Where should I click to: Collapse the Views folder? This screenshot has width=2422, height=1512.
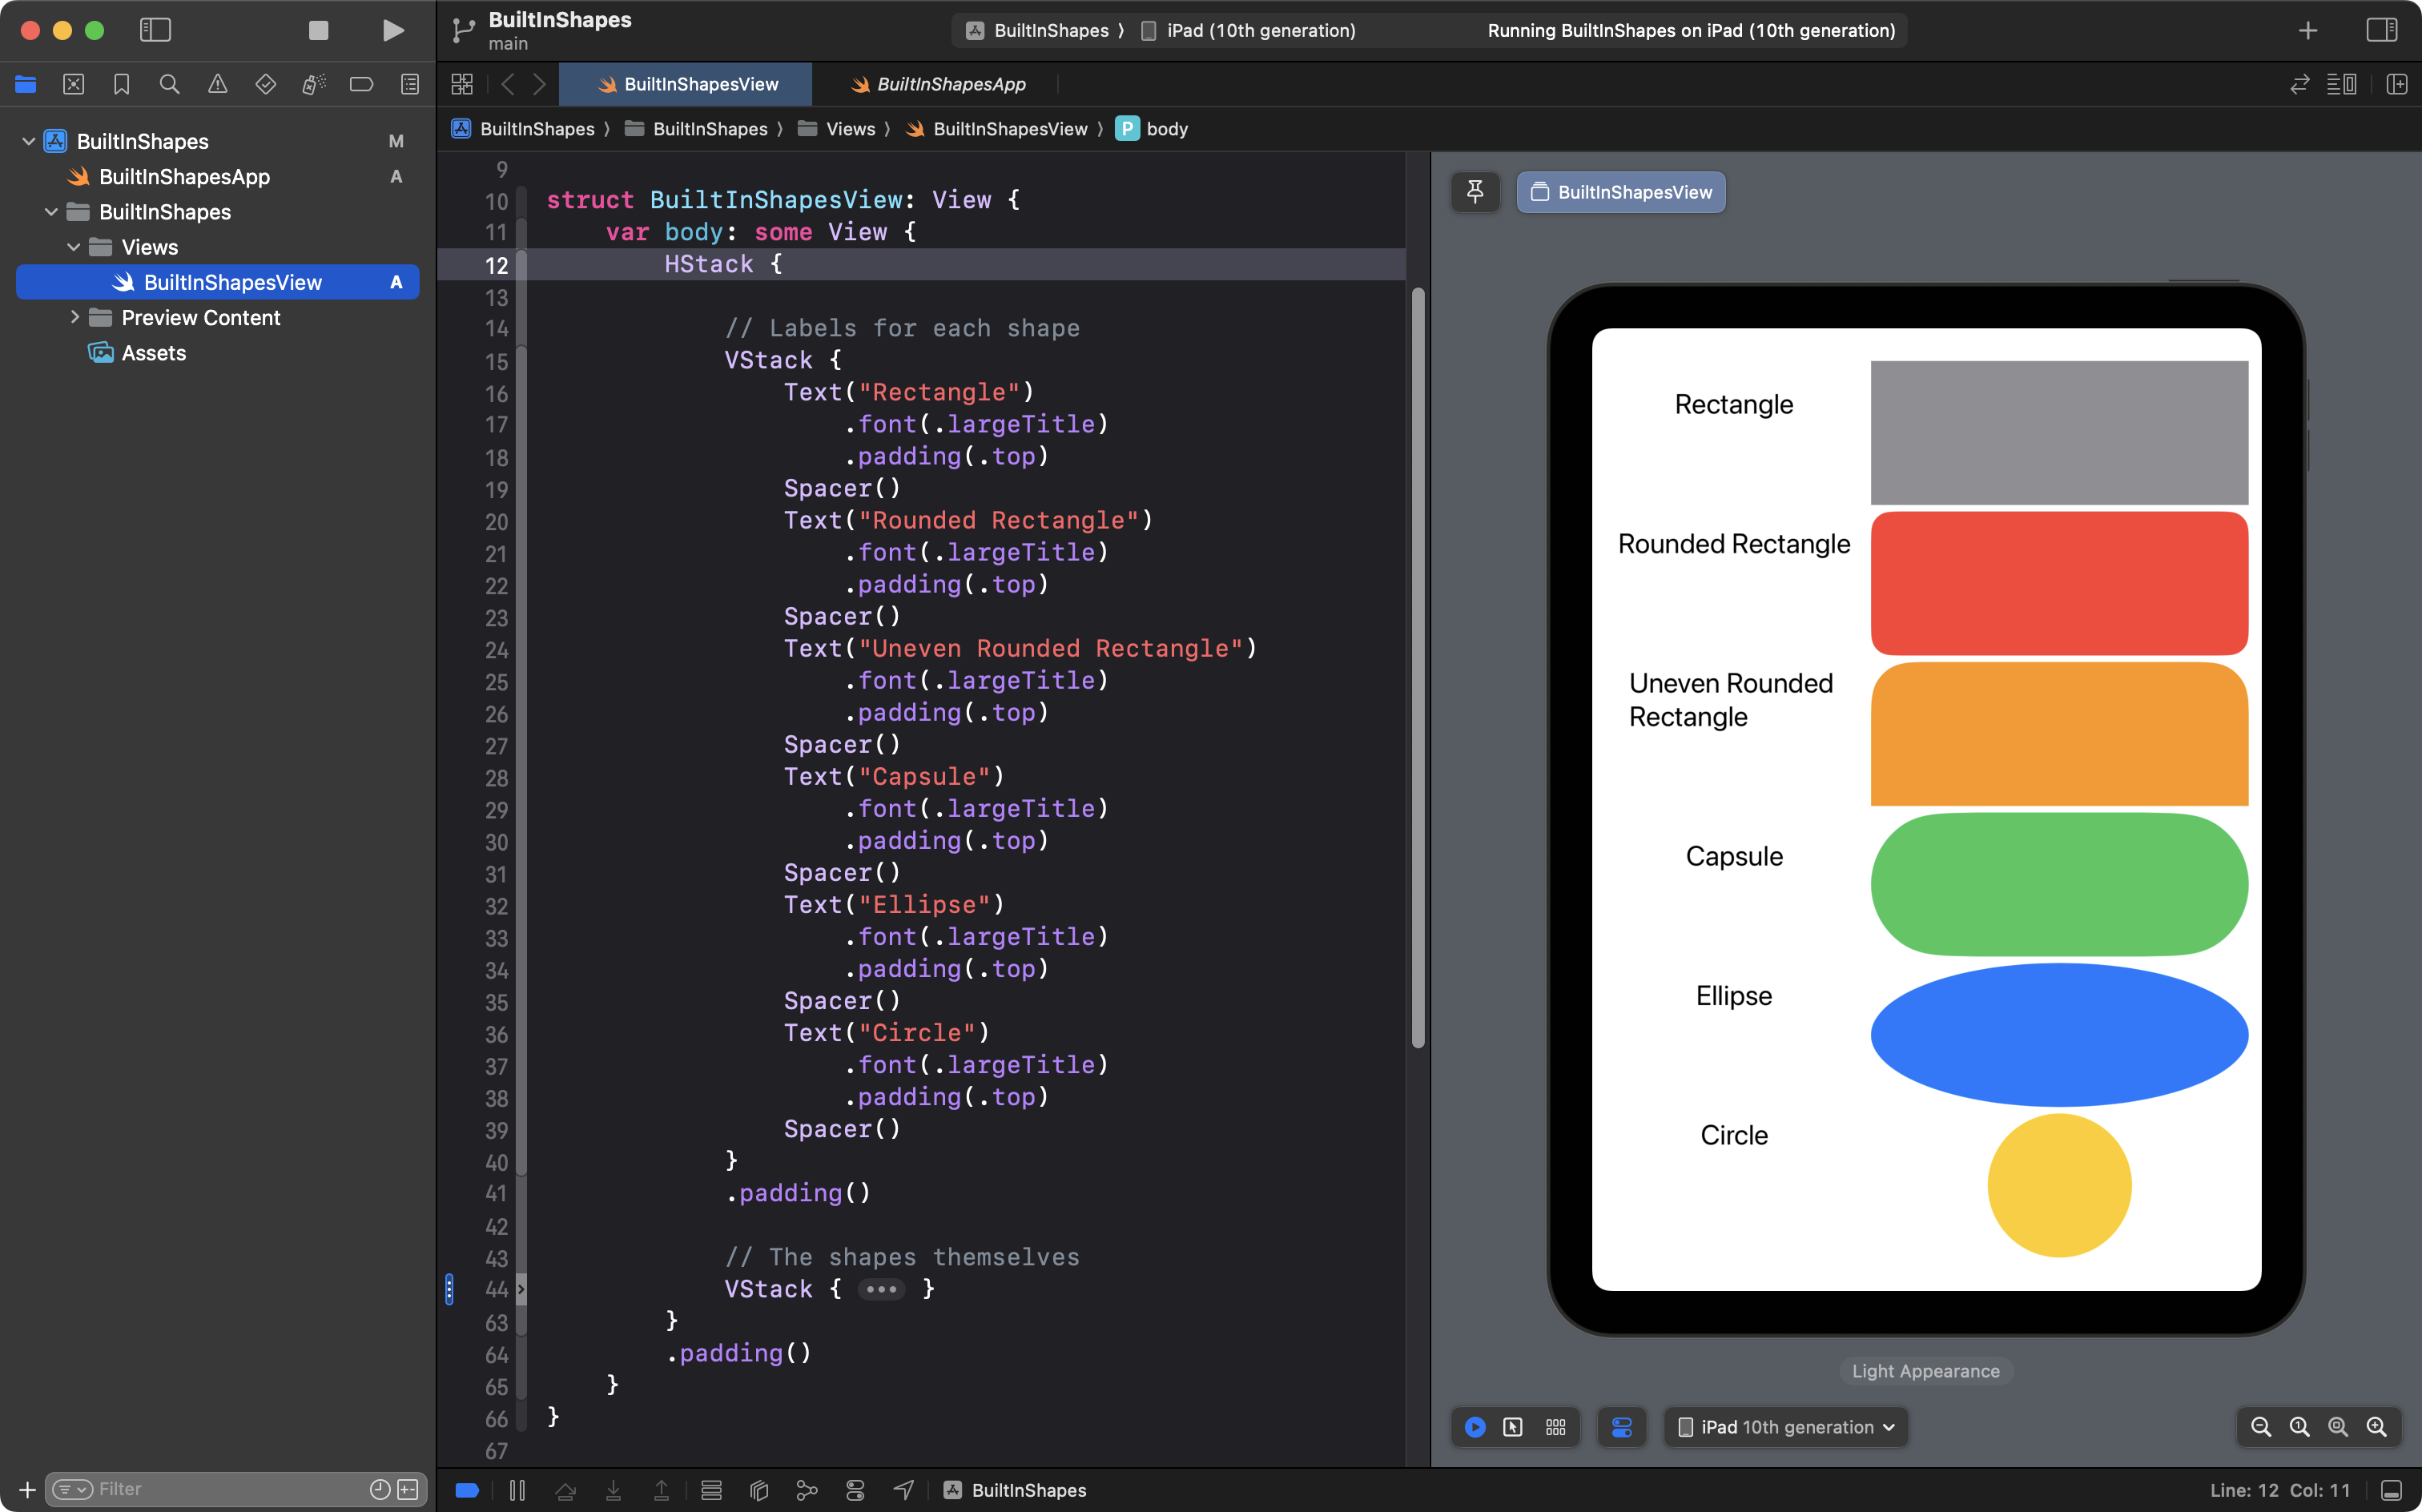(x=74, y=247)
